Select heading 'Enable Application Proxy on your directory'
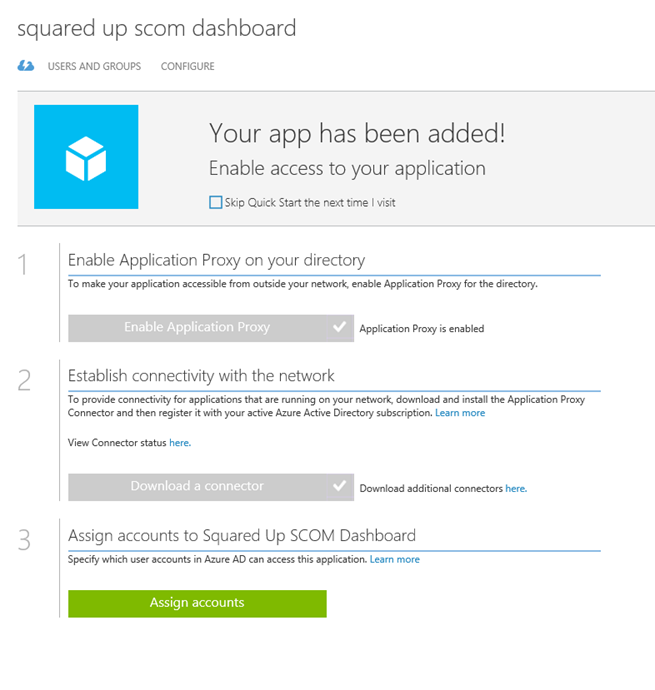This screenshot has height=690, width=655. point(217,261)
